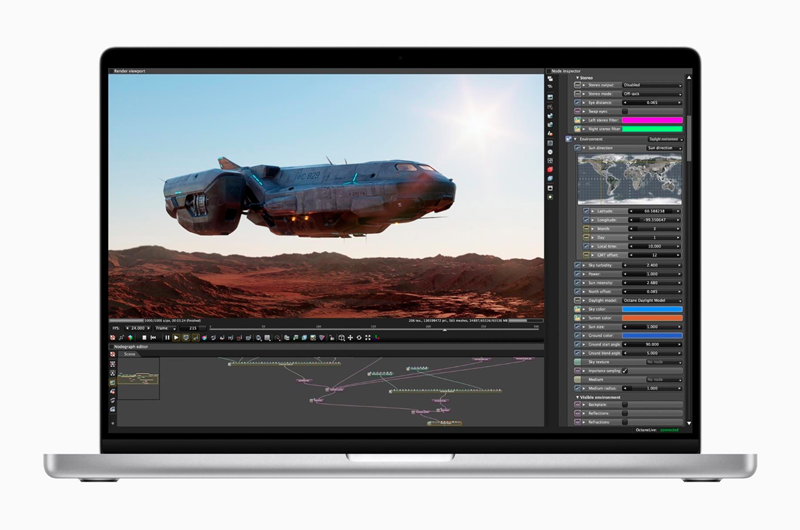
Task: Click the Left stereo filter magenta swatch
Action: (652, 120)
